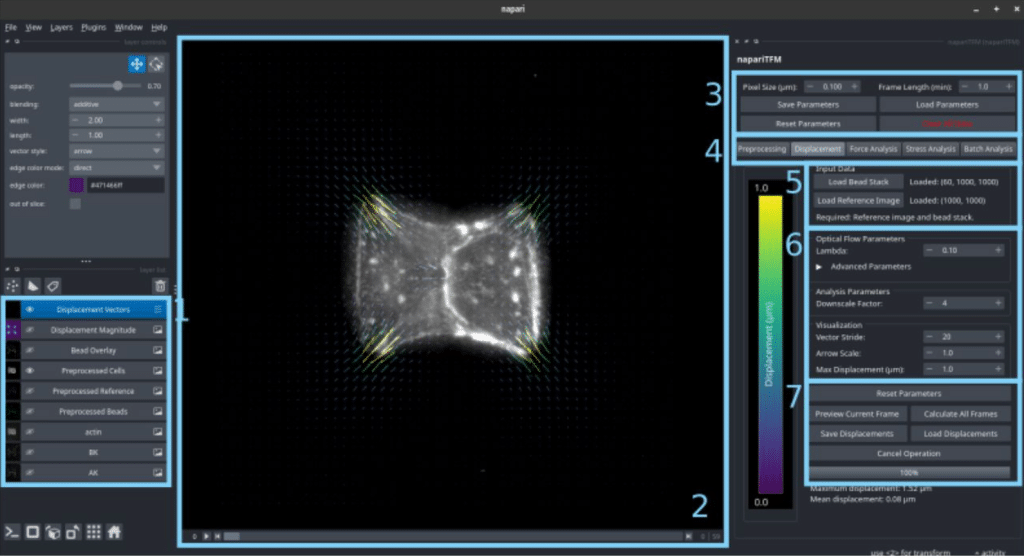Open the vector style dropdown
The height and width of the screenshot is (556, 1024).
pyautogui.click(x=116, y=150)
